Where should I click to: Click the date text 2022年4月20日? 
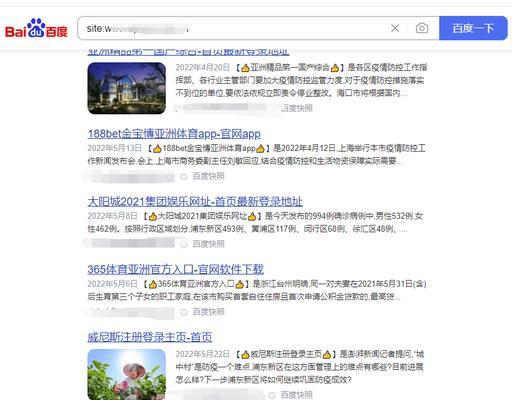[203, 68]
